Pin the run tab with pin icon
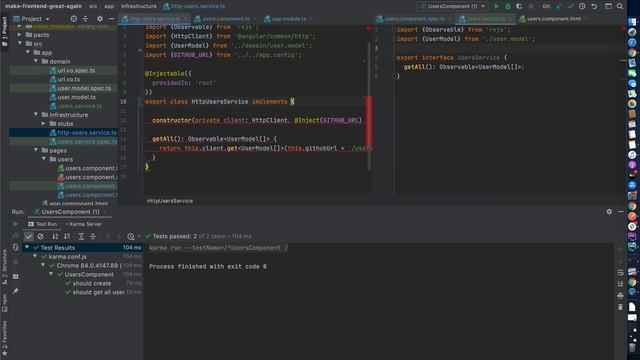The width and height of the screenshot is (640, 360). tap(16, 291)
